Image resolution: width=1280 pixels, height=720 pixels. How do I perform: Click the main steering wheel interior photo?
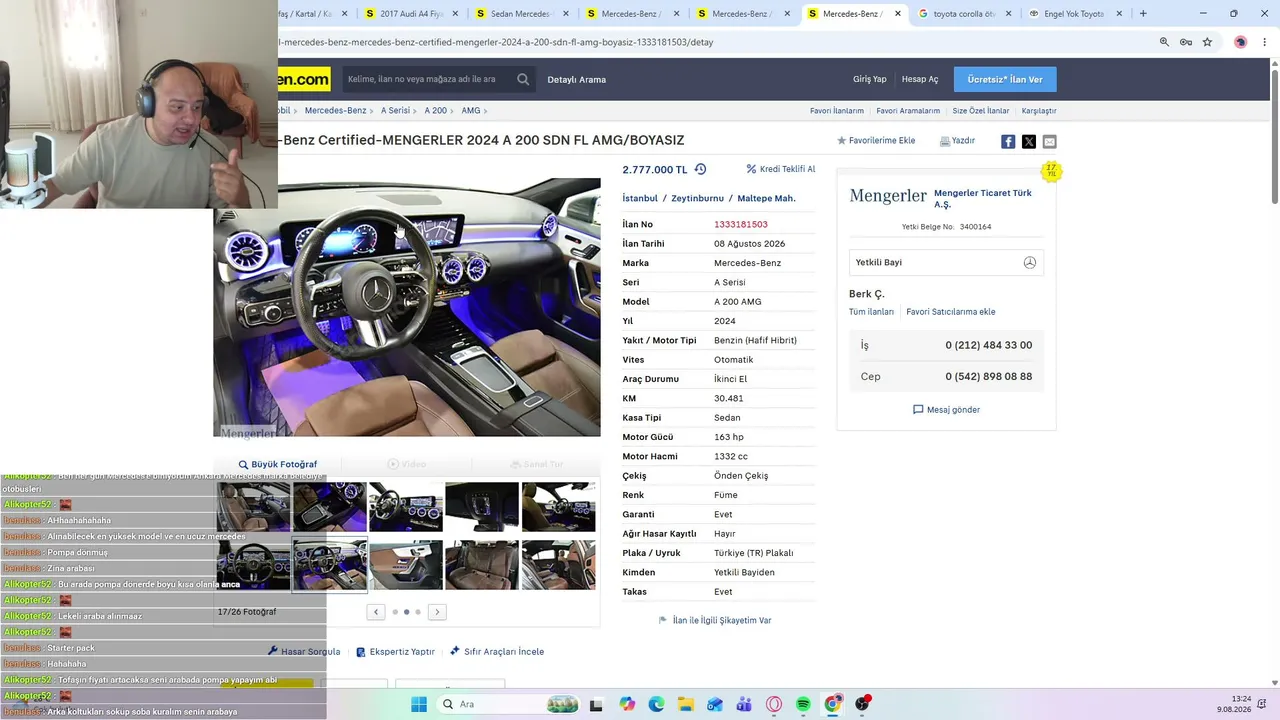click(407, 307)
